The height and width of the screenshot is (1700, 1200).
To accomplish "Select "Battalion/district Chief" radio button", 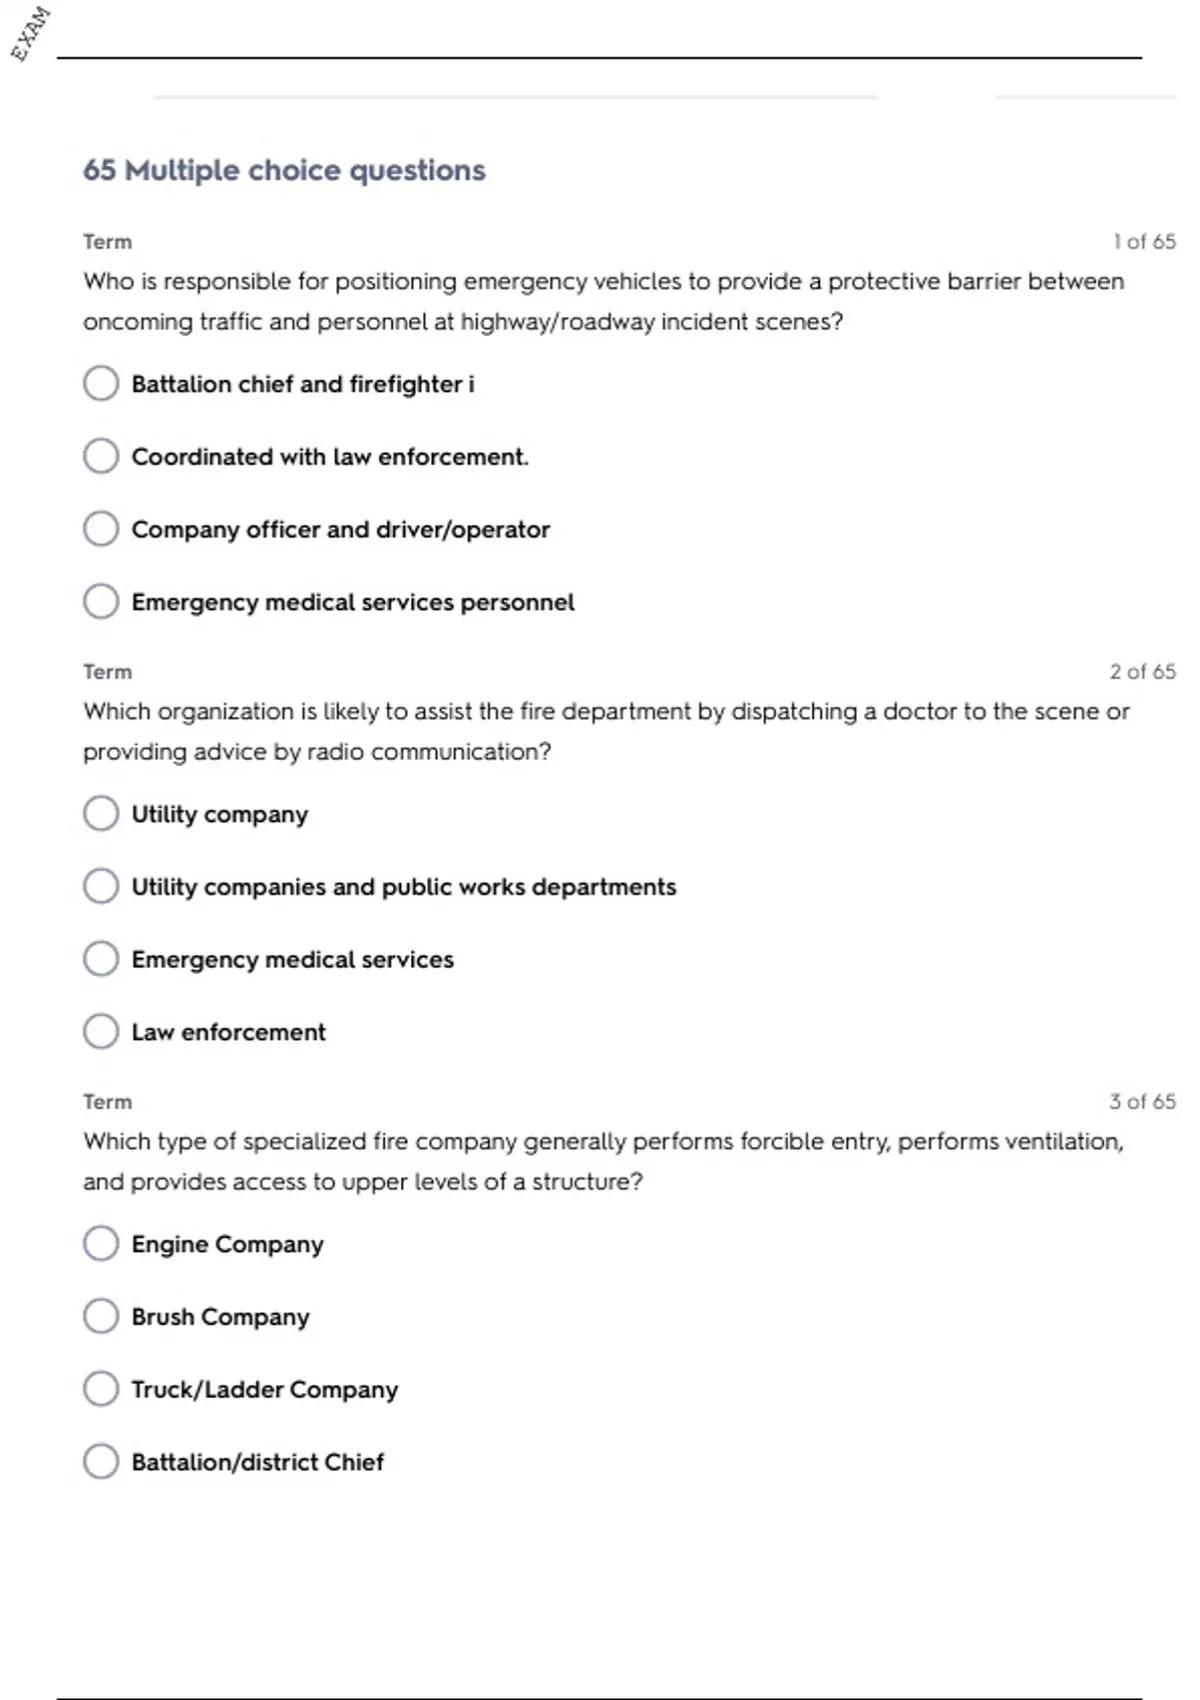I will tap(101, 1462).
